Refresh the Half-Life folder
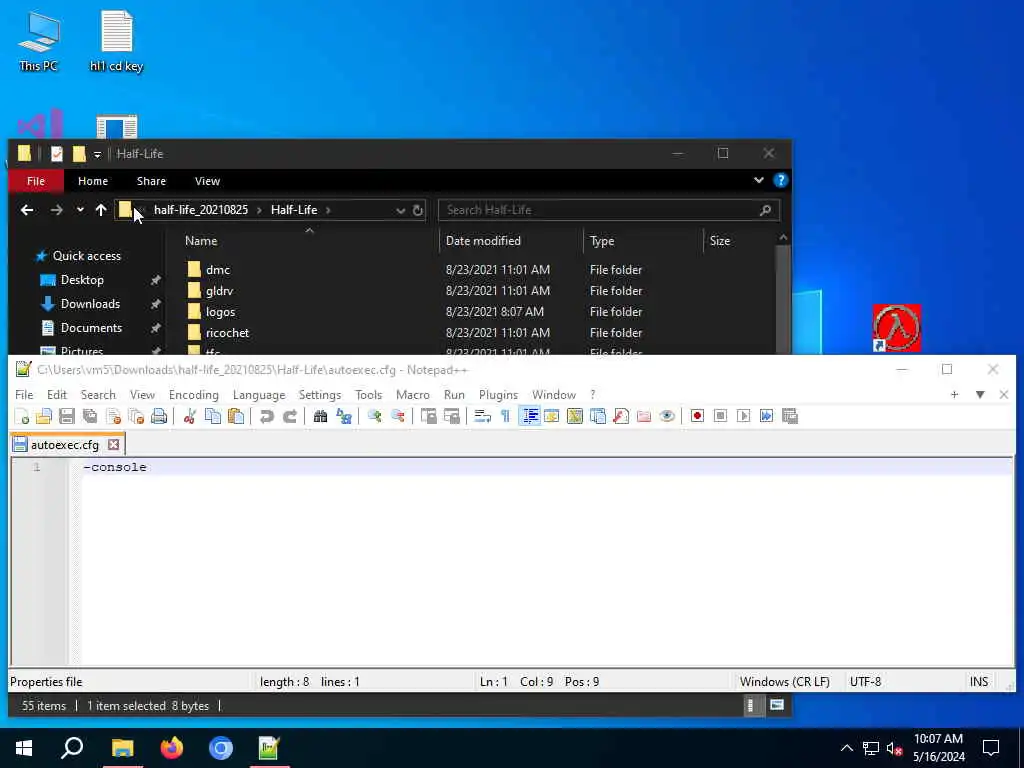The image size is (1024, 768). [418, 210]
